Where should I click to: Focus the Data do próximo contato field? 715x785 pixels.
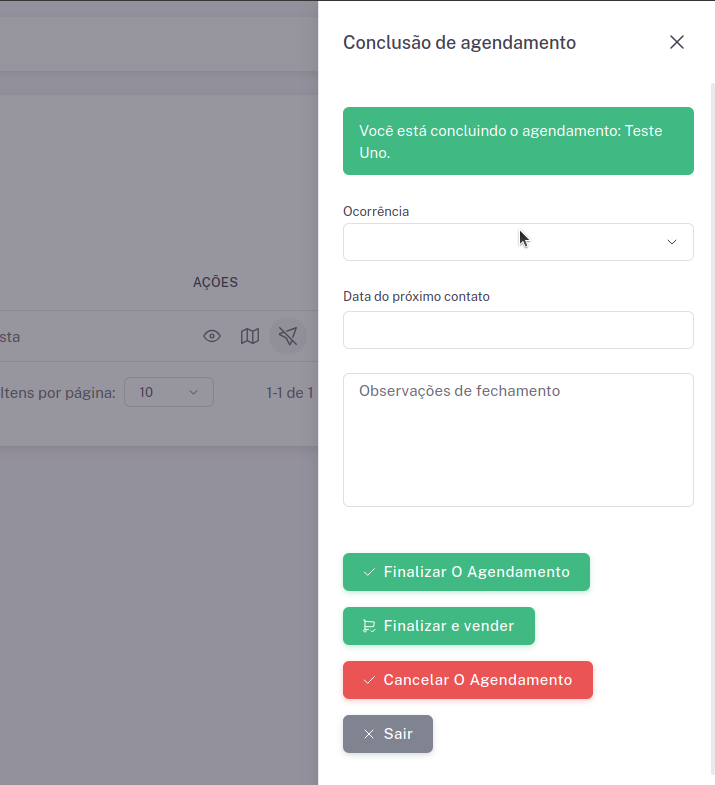coord(518,330)
